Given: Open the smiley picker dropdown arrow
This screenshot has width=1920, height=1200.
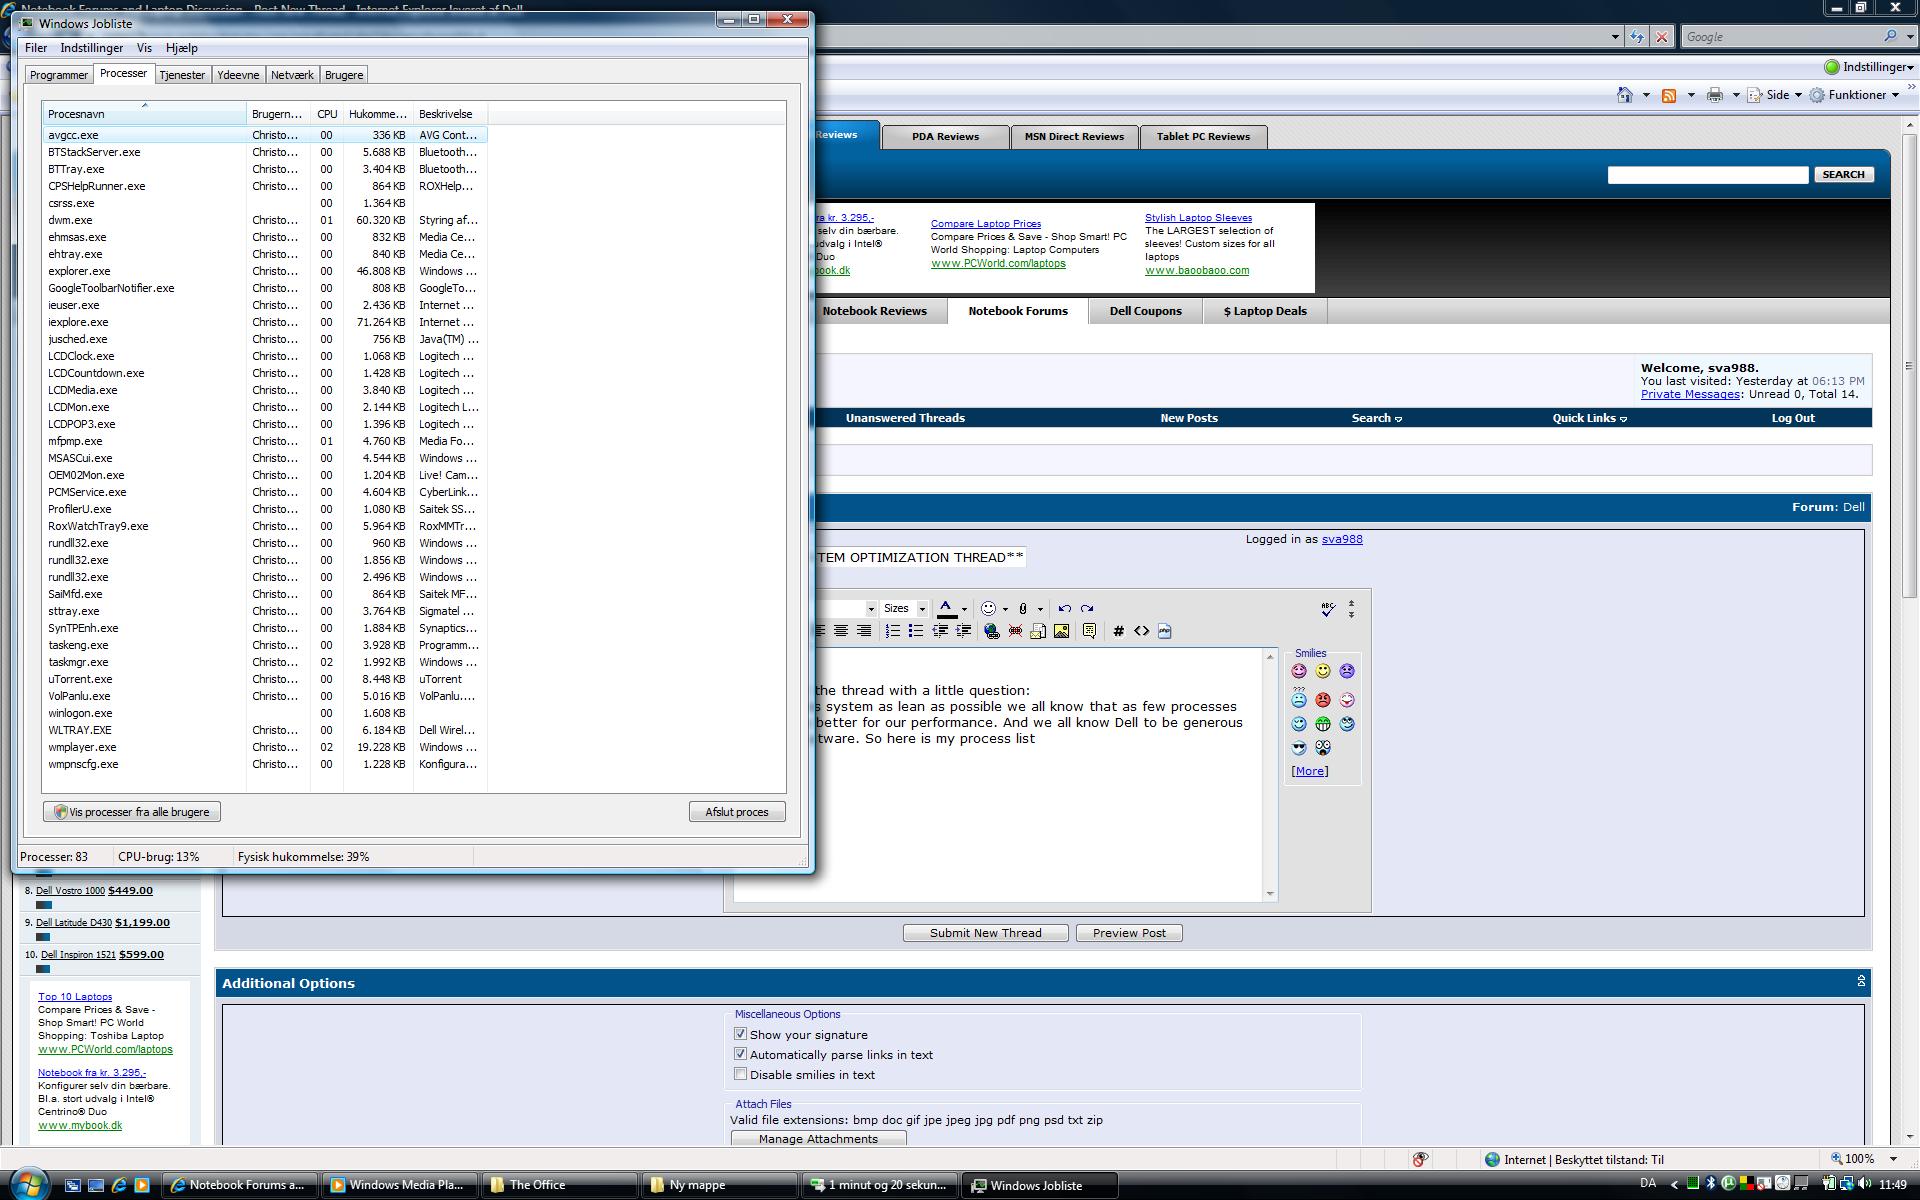Looking at the screenshot, I should [x=1005, y=609].
